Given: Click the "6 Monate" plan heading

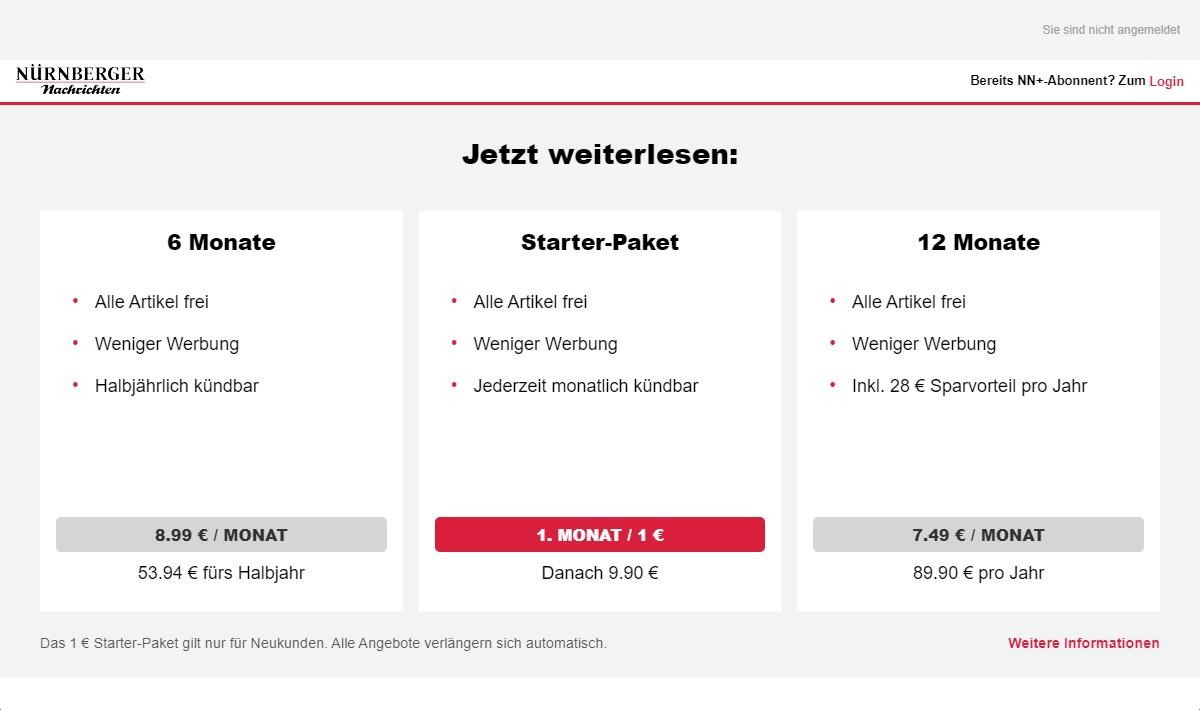Looking at the screenshot, I should pos(221,242).
